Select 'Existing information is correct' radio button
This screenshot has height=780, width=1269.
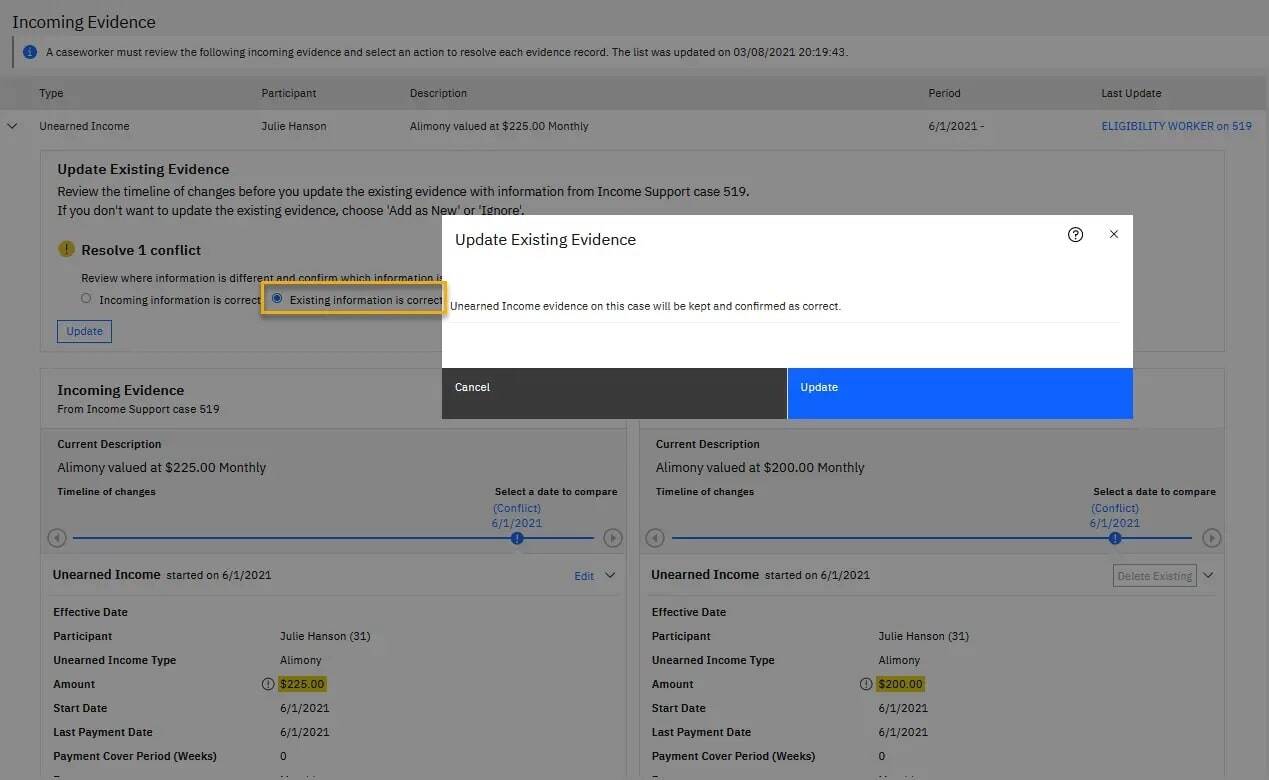pos(277,299)
